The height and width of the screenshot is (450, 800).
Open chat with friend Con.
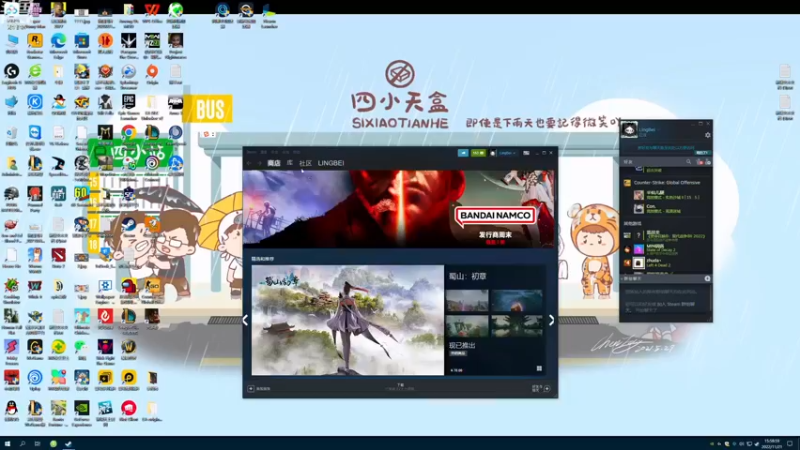click(x=666, y=208)
